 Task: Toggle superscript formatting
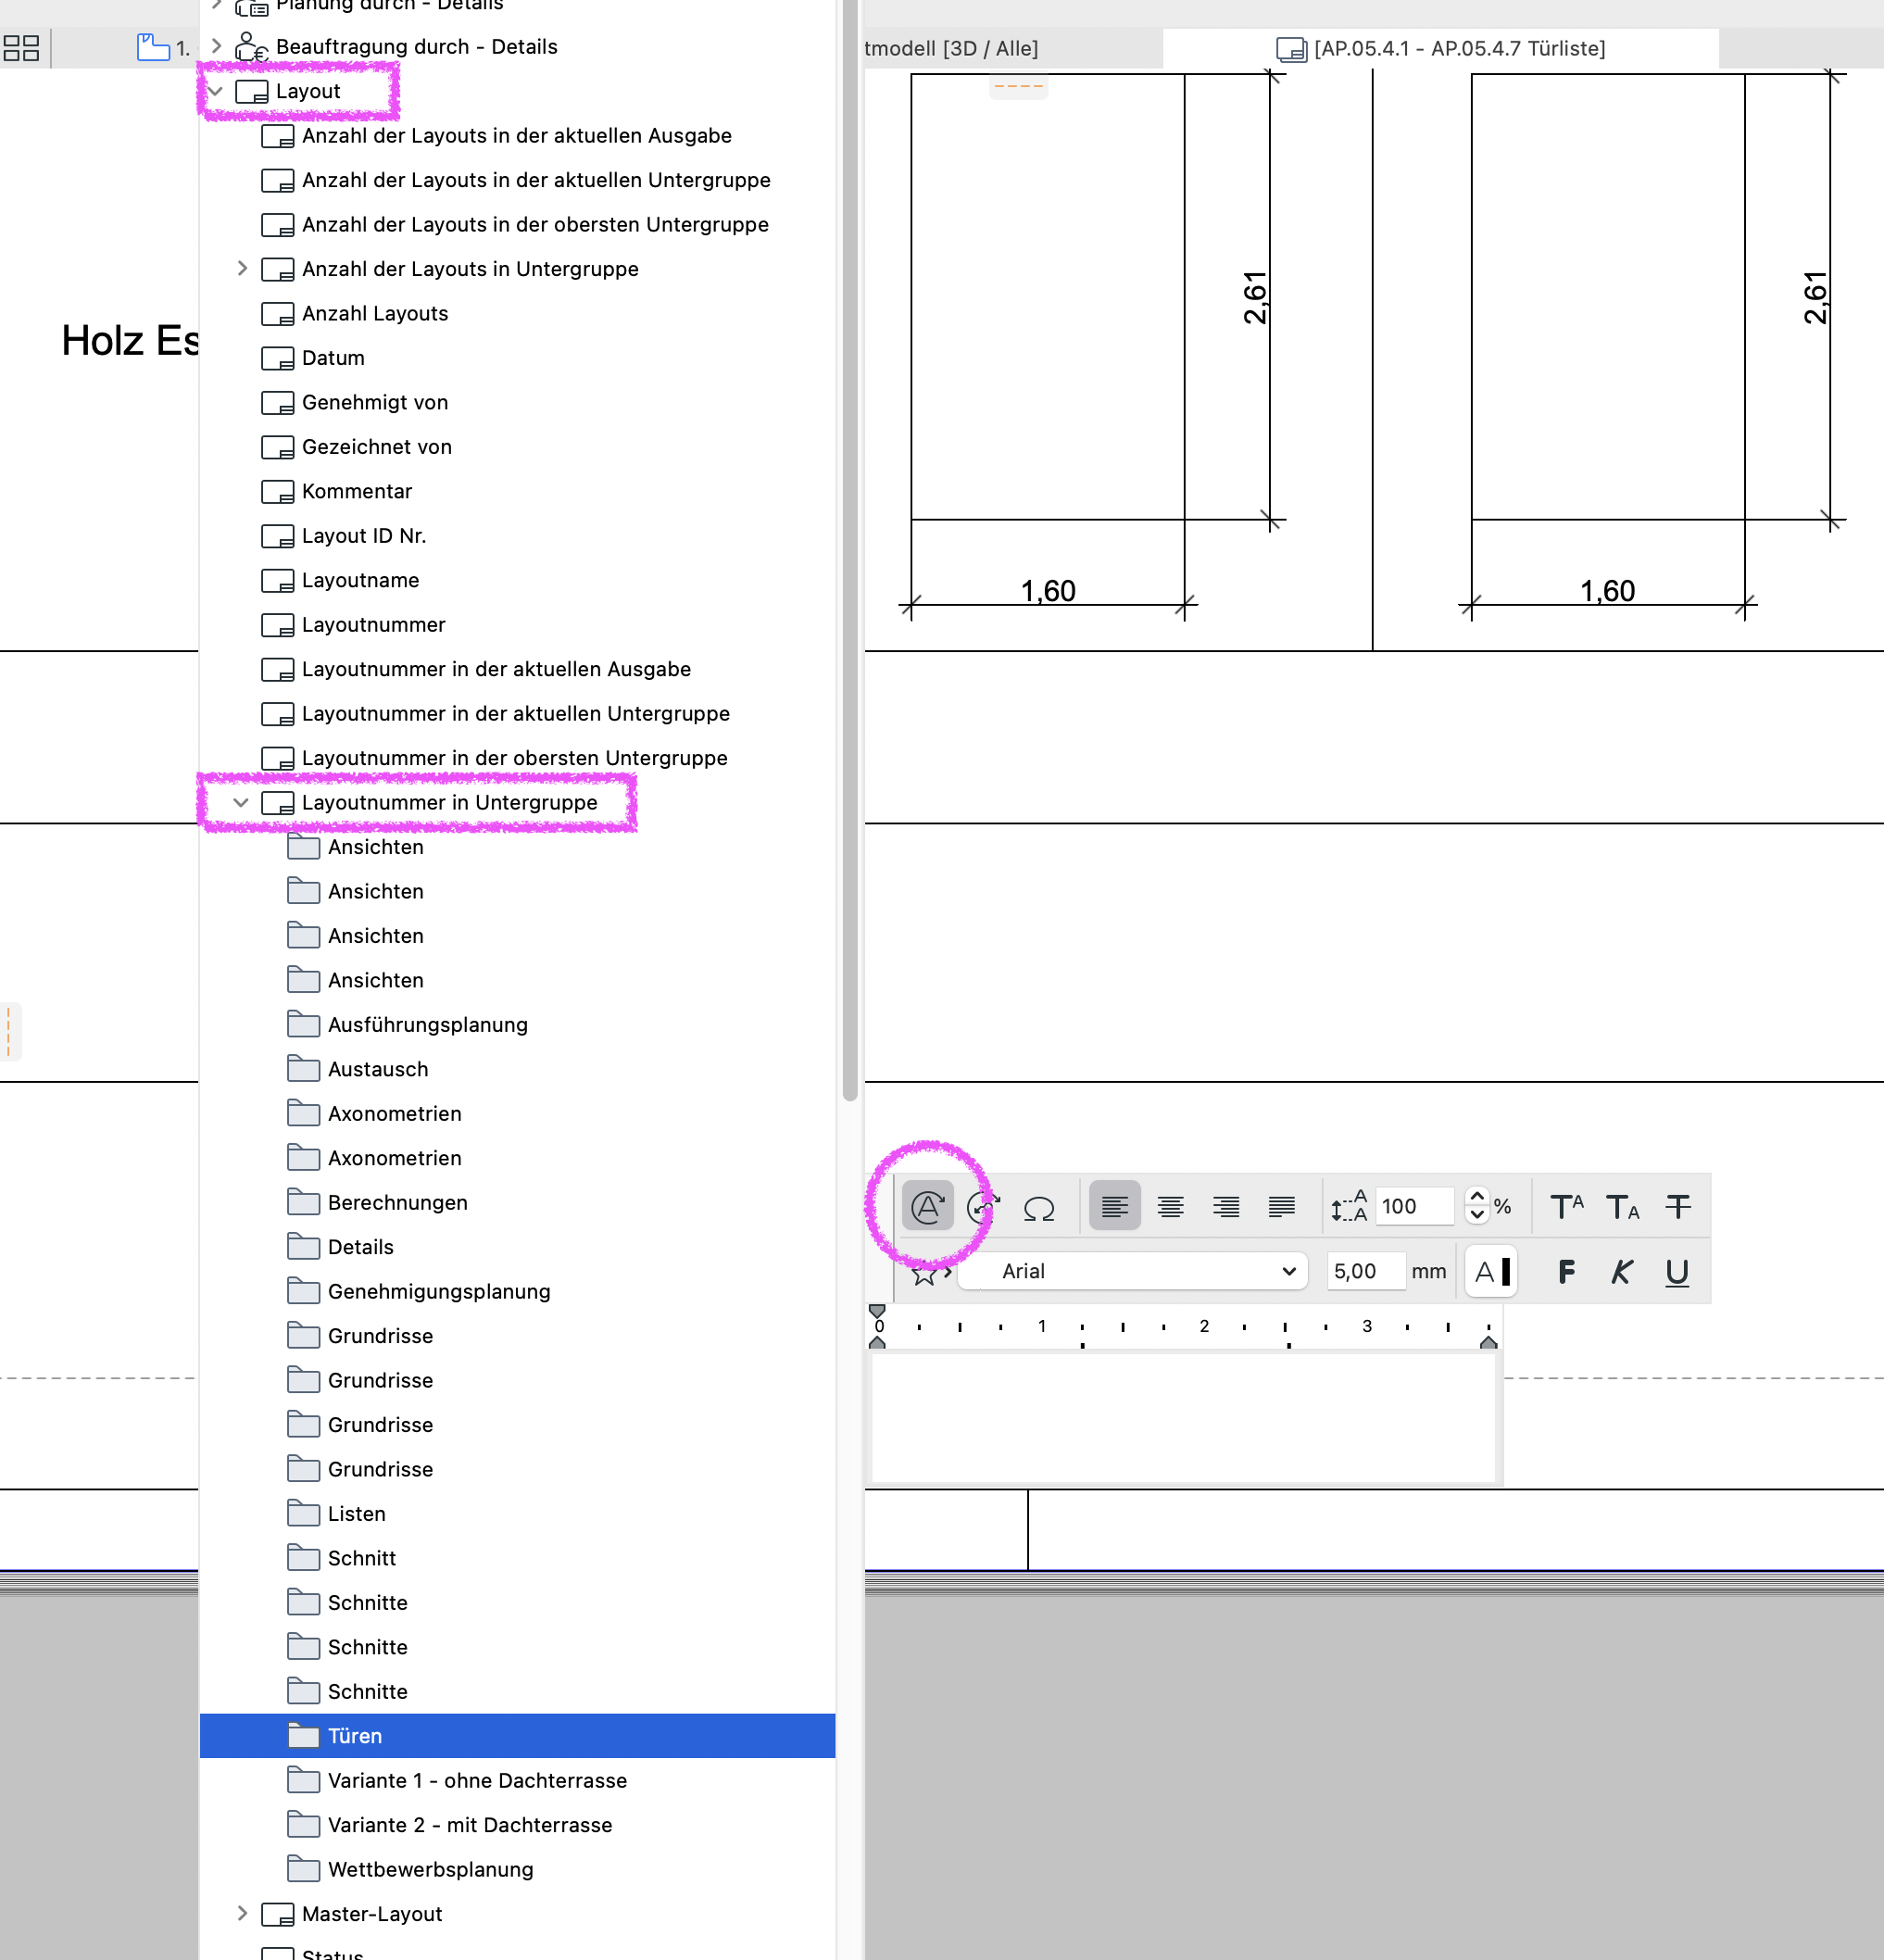1566,1207
